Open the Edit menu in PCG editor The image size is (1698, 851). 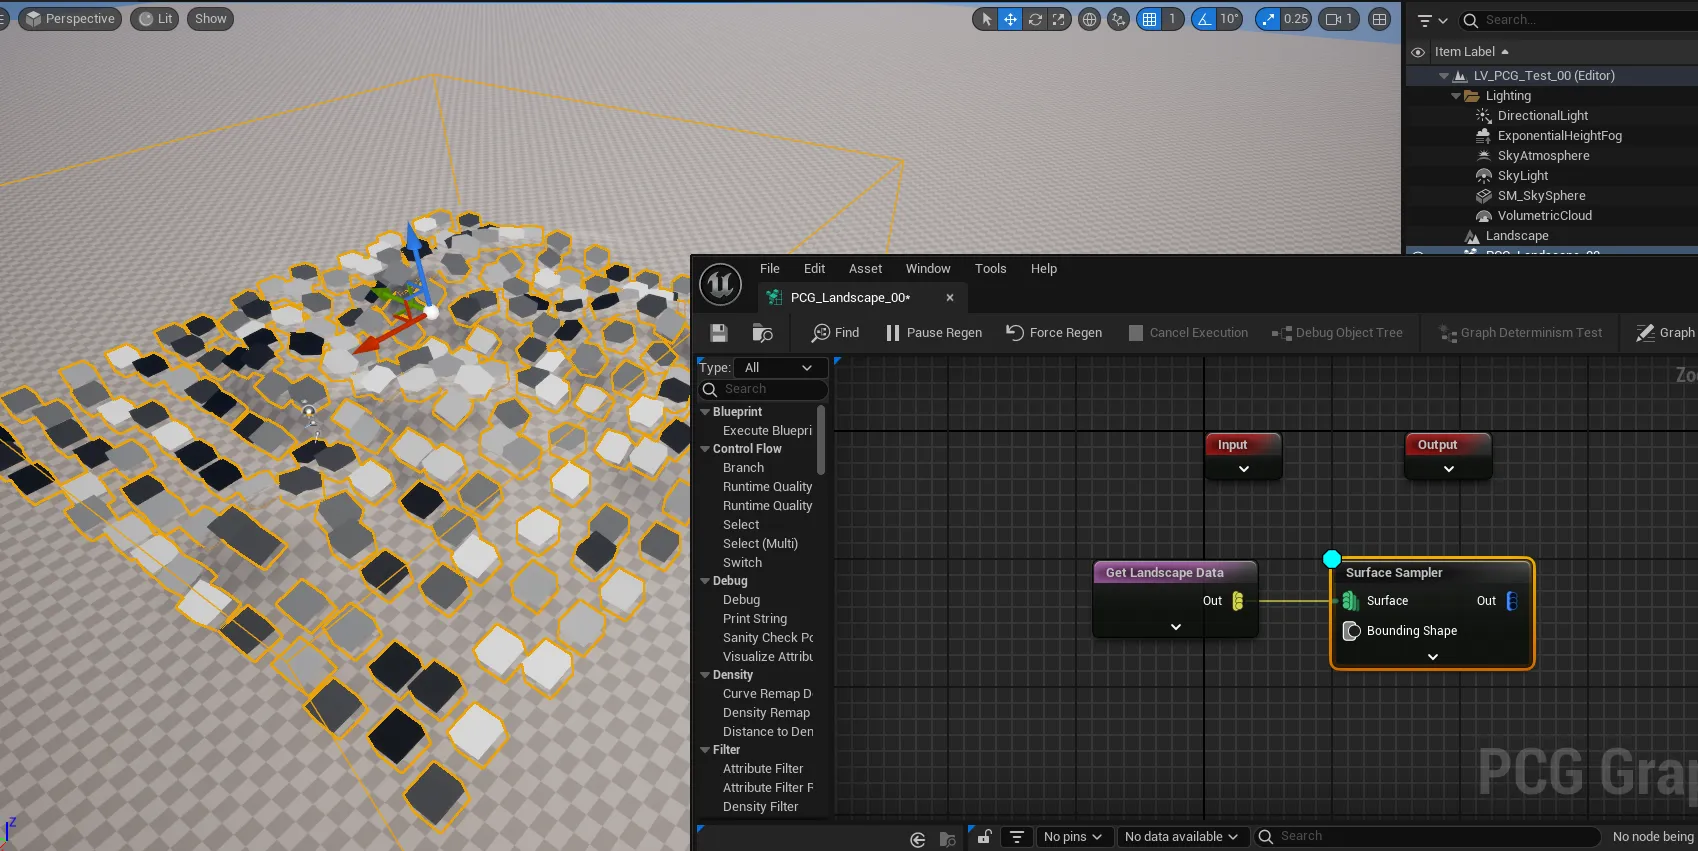[814, 269]
